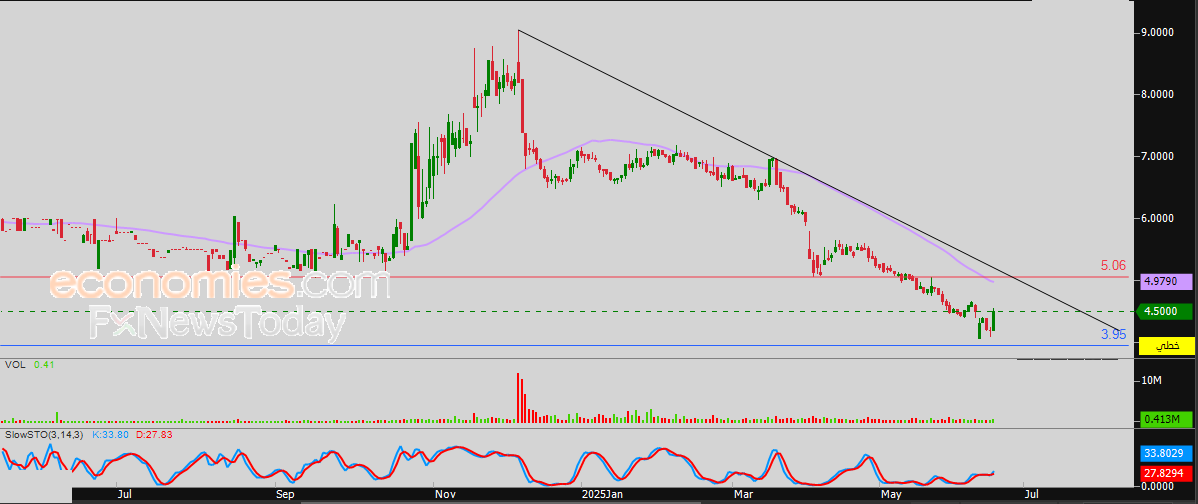The width and height of the screenshot is (1198, 504).
Task: Click the May date axis label
Action: coord(891,495)
